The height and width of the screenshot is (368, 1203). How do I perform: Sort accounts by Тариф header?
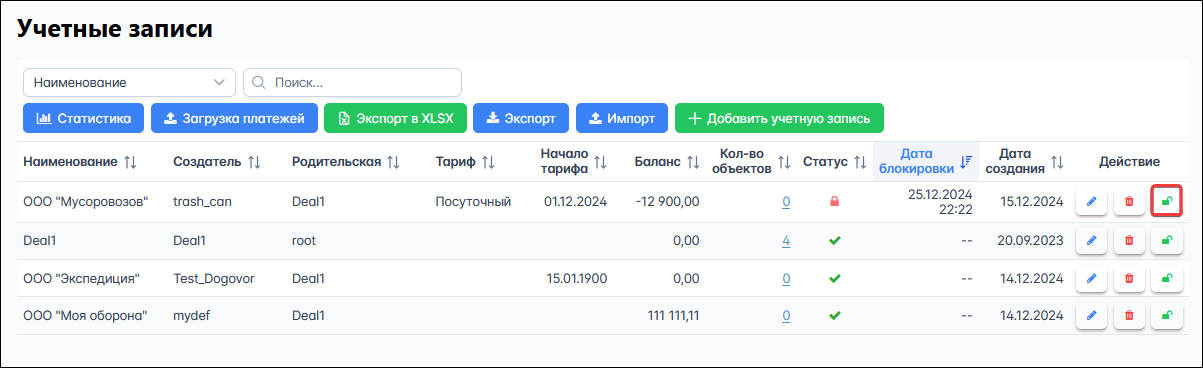point(465,161)
